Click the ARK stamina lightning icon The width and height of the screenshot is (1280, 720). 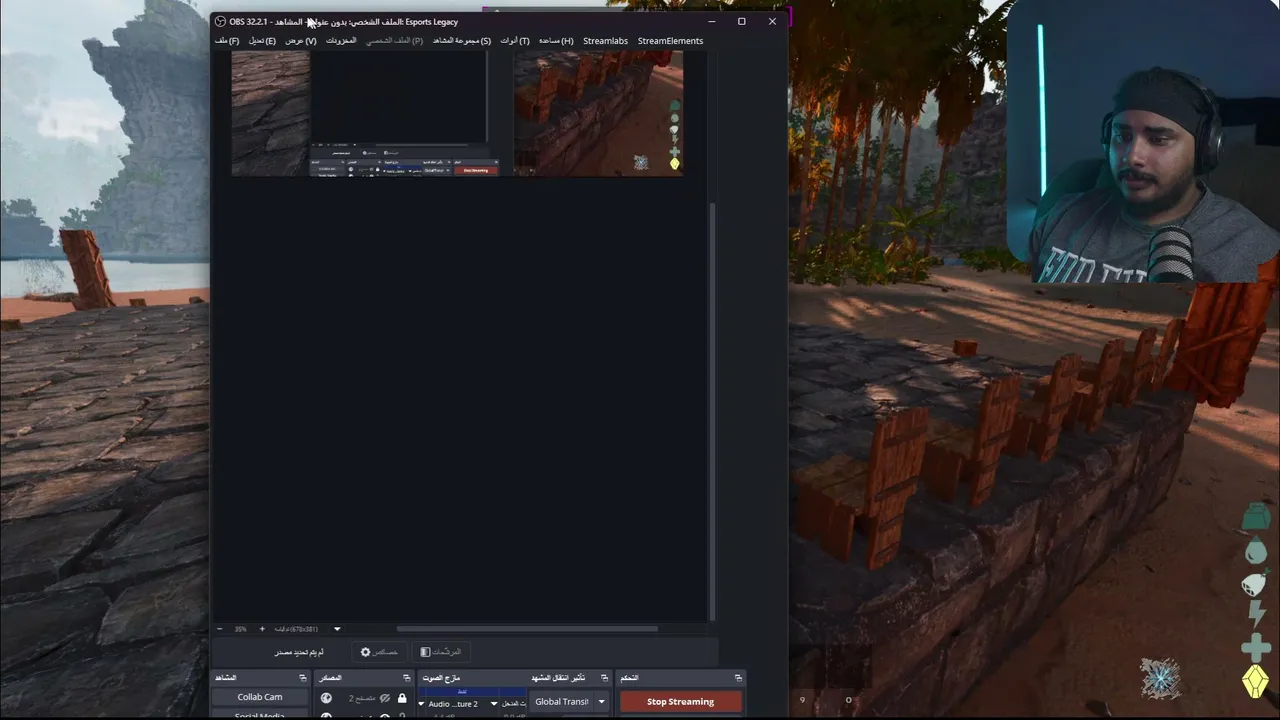pyautogui.click(x=1256, y=614)
